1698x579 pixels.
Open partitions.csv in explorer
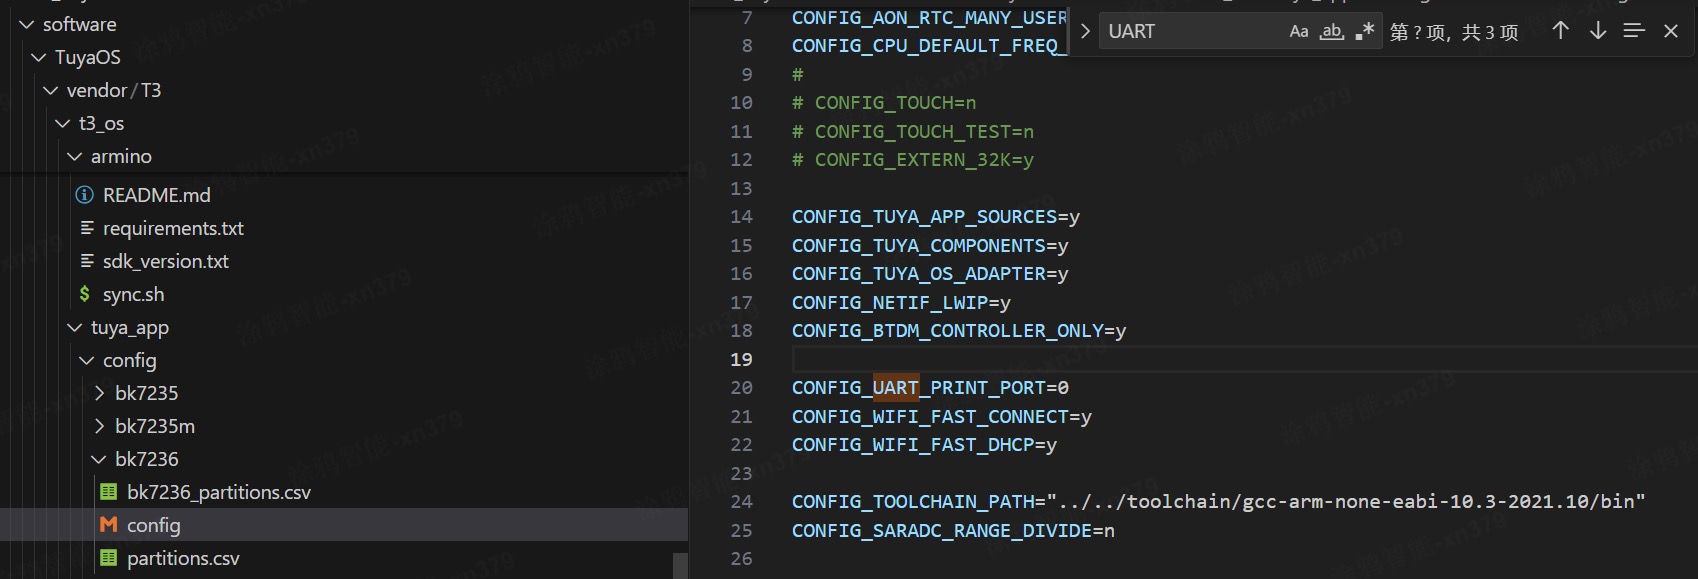click(183, 558)
